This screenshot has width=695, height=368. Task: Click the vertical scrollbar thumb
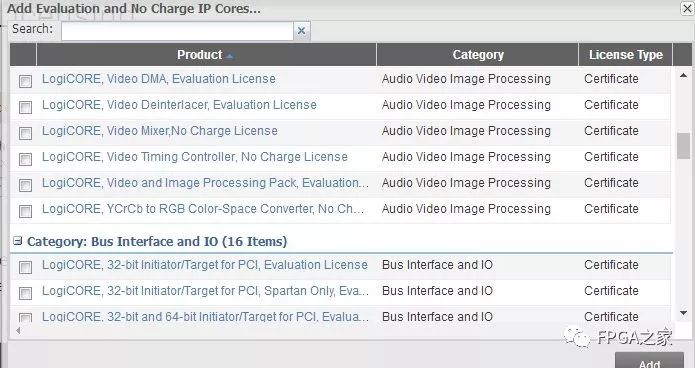coord(683,146)
